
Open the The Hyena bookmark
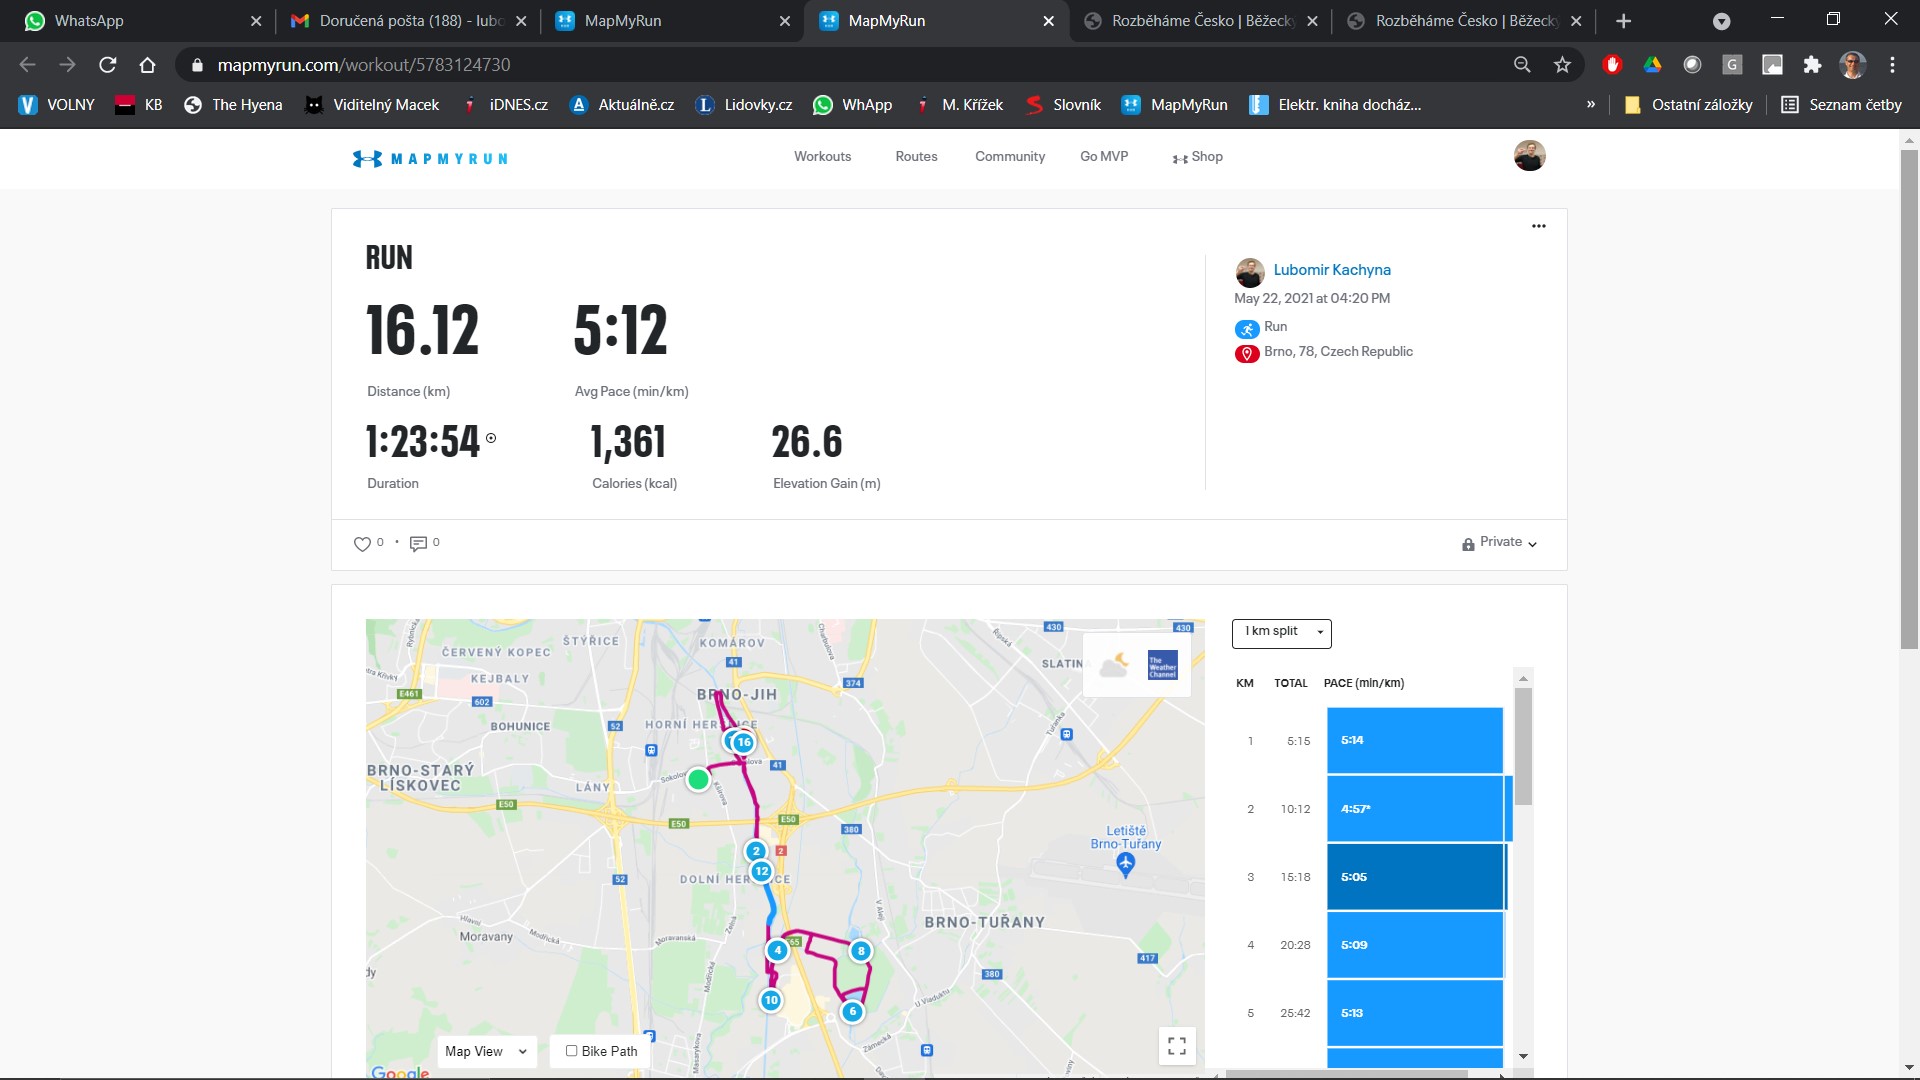click(233, 105)
